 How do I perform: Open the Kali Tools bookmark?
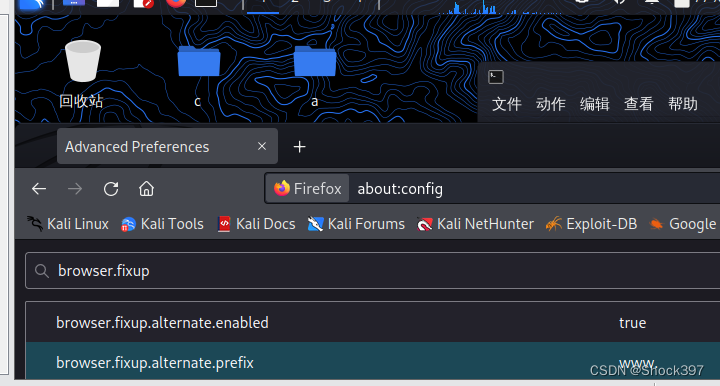pos(162,224)
